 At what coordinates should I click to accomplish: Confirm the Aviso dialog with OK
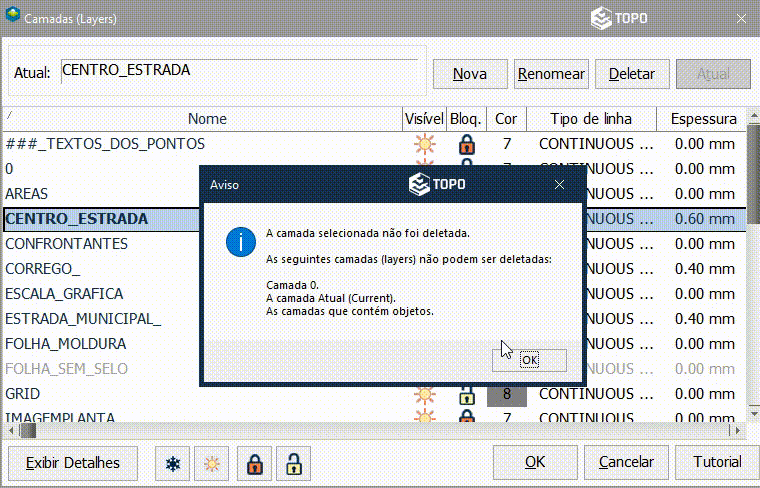coord(529,360)
